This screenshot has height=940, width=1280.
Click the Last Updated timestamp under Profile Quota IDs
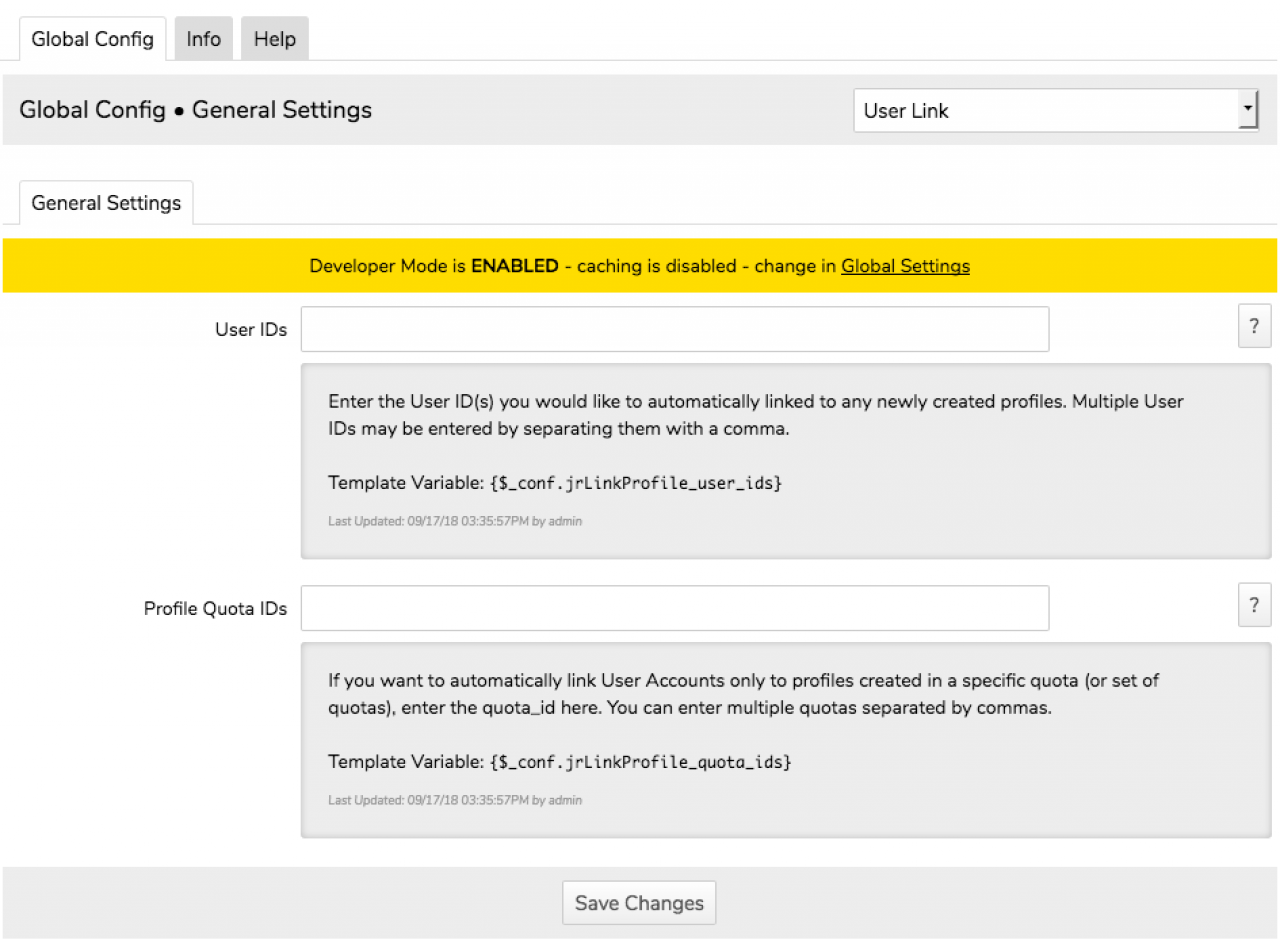coord(455,800)
